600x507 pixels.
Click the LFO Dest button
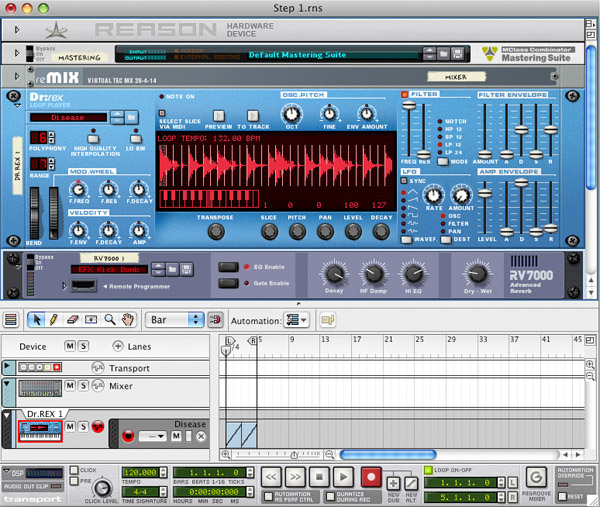coord(445,240)
